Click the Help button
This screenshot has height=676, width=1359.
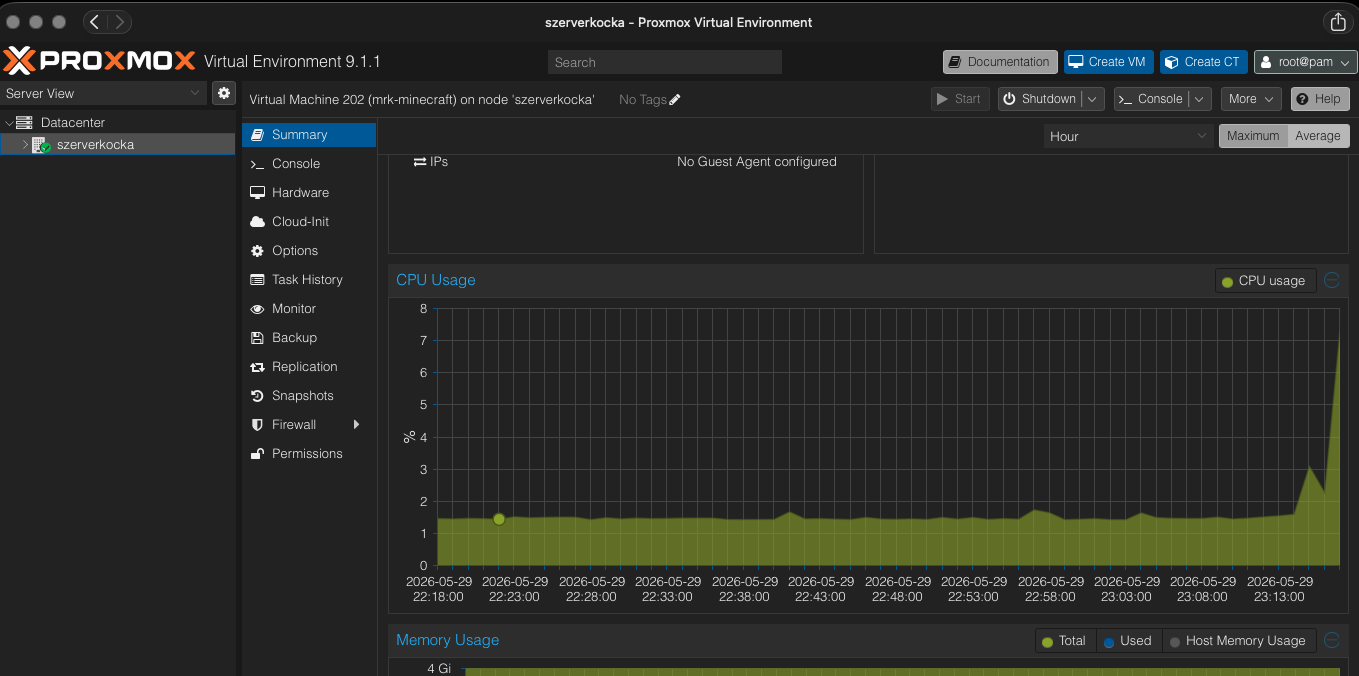tap(1320, 99)
